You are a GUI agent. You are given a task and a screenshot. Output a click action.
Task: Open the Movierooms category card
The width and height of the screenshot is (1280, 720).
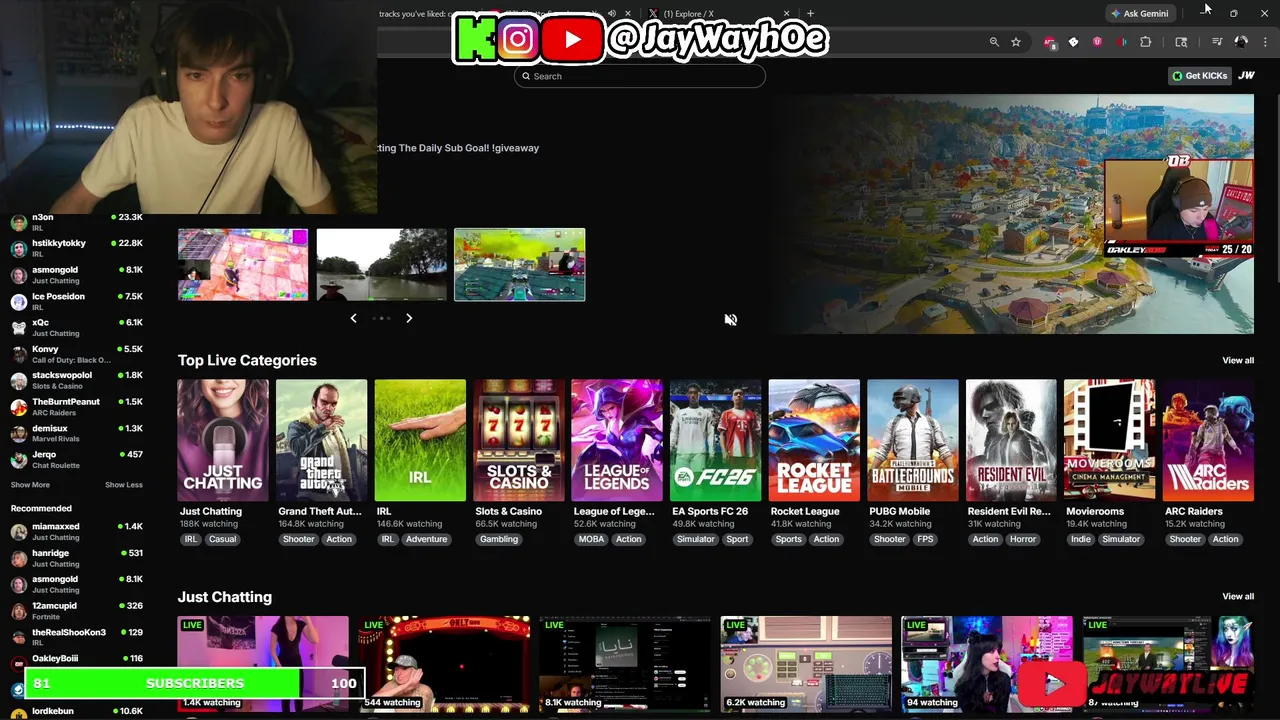click(x=1109, y=440)
